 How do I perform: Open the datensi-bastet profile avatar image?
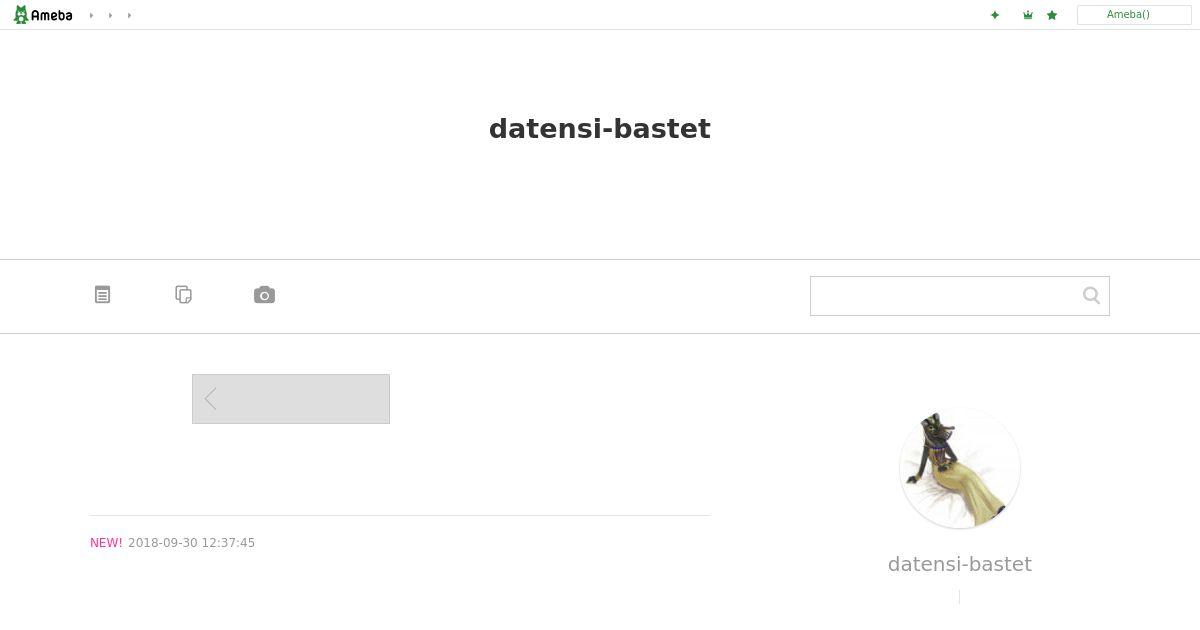point(960,468)
